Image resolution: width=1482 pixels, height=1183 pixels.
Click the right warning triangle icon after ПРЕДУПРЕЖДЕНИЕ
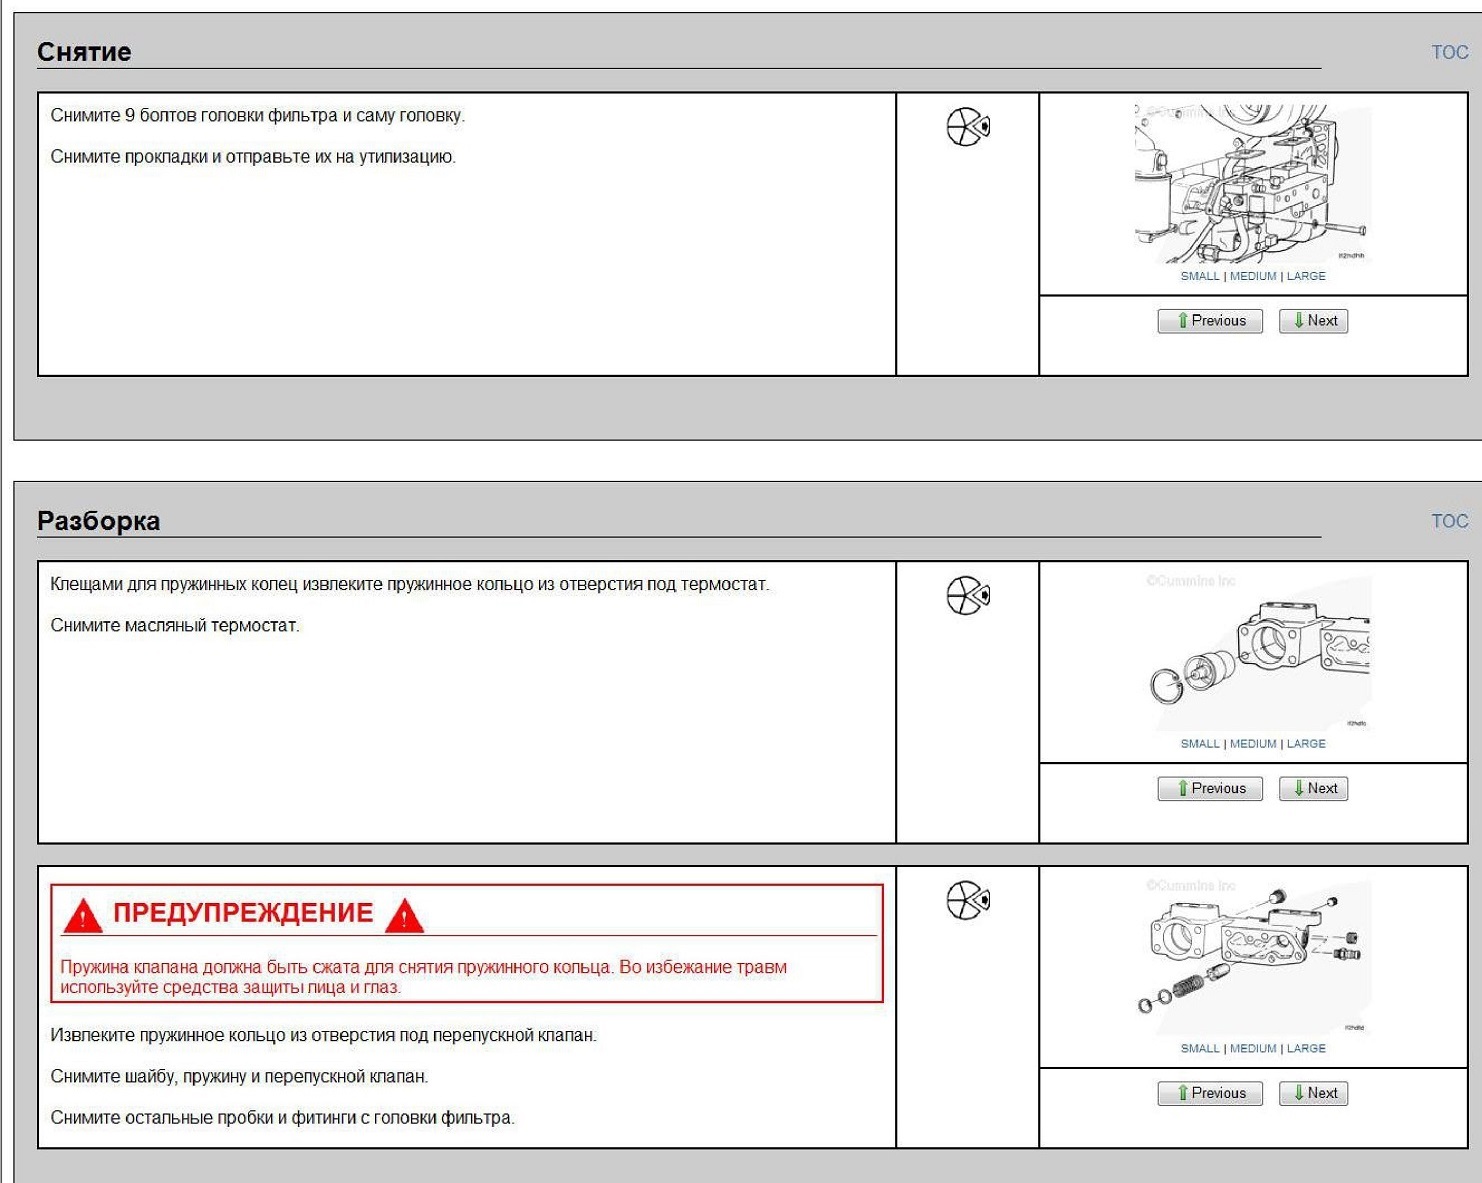click(404, 916)
